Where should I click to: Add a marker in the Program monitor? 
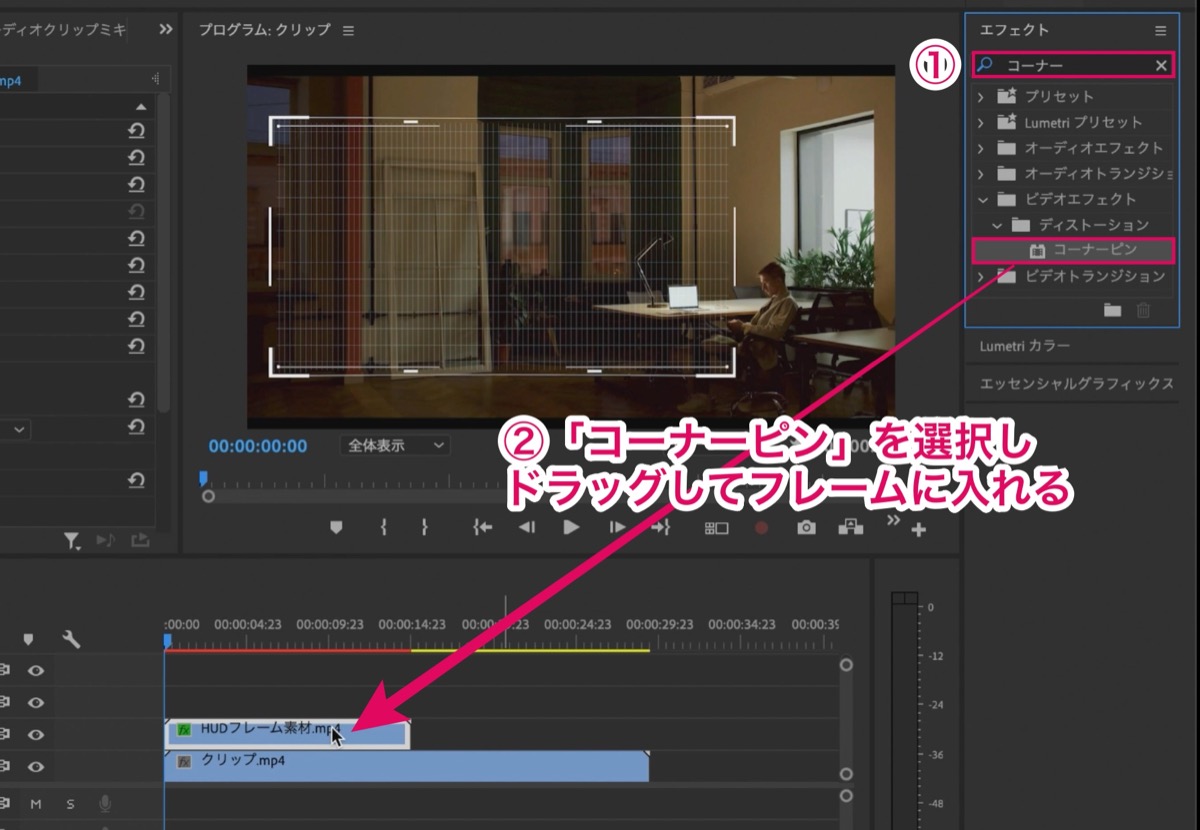(x=336, y=527)
